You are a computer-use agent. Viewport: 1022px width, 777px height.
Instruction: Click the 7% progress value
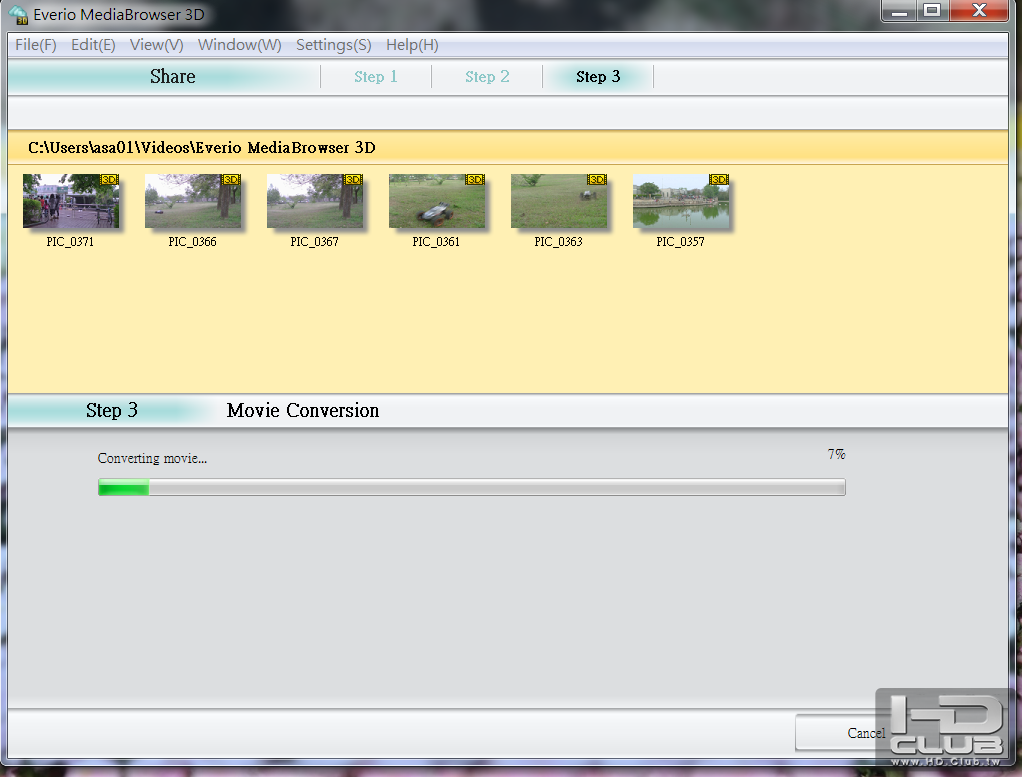pyautogui.click(x=837, y=454)
